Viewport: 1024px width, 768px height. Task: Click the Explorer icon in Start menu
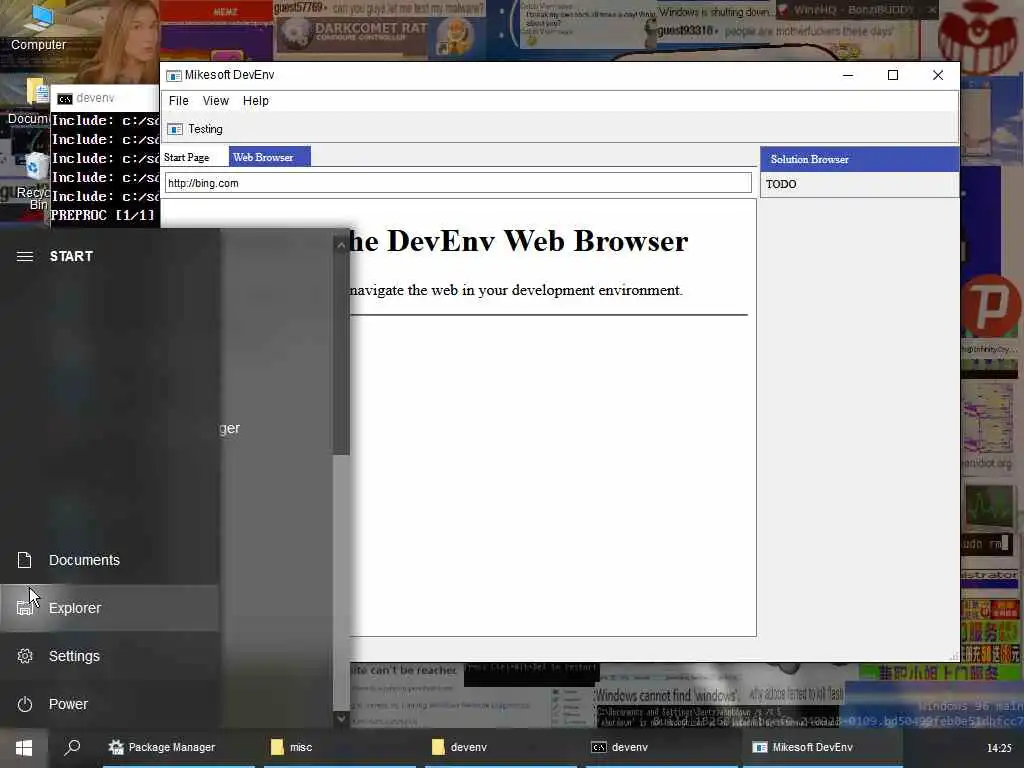(25, 608)
